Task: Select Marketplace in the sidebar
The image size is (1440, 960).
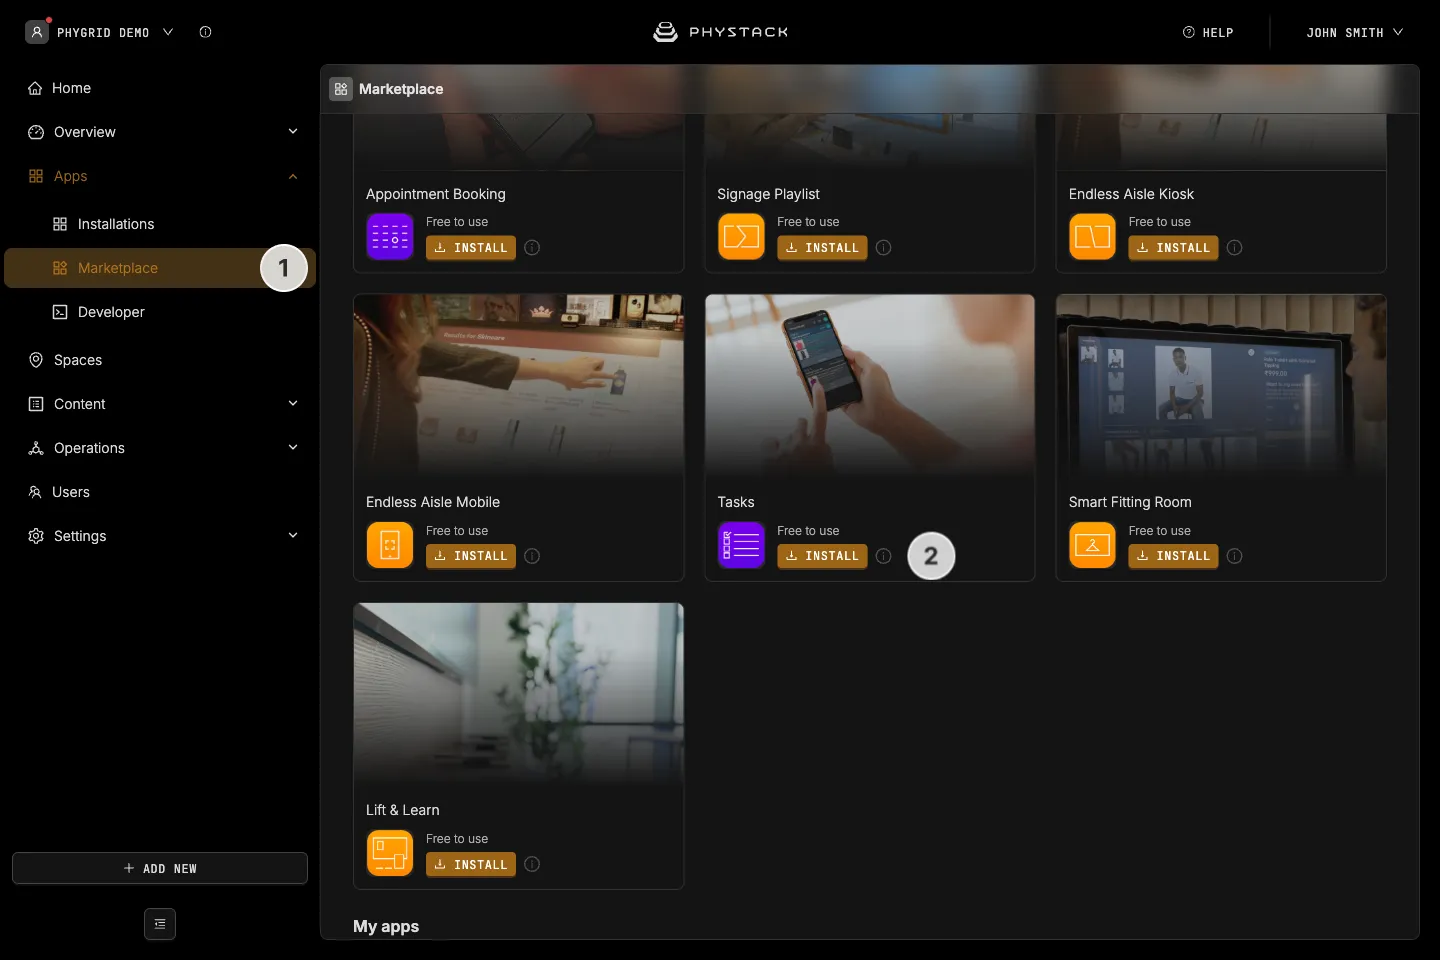Action: tap(160, 268)
